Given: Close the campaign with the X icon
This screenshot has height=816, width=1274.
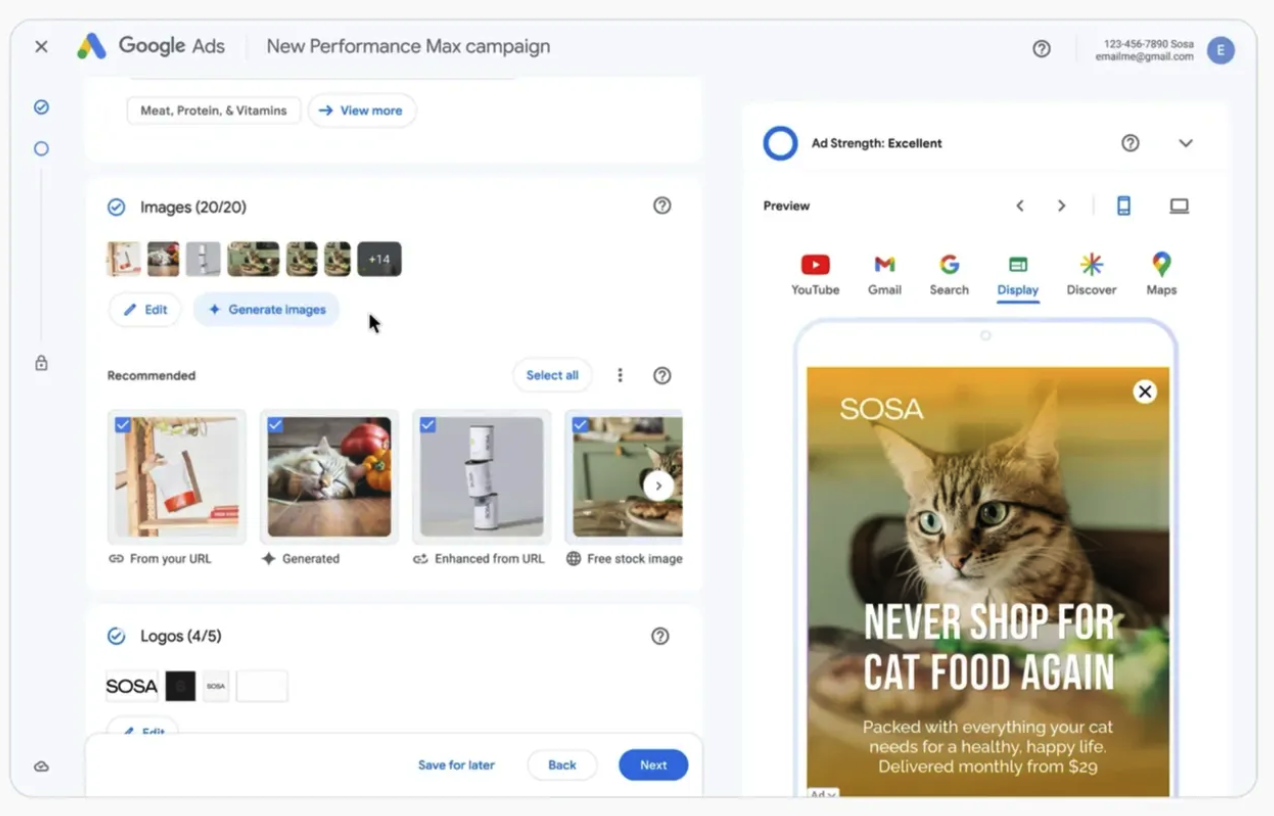Looking at the screenshot, I should (x=41, y=47).
